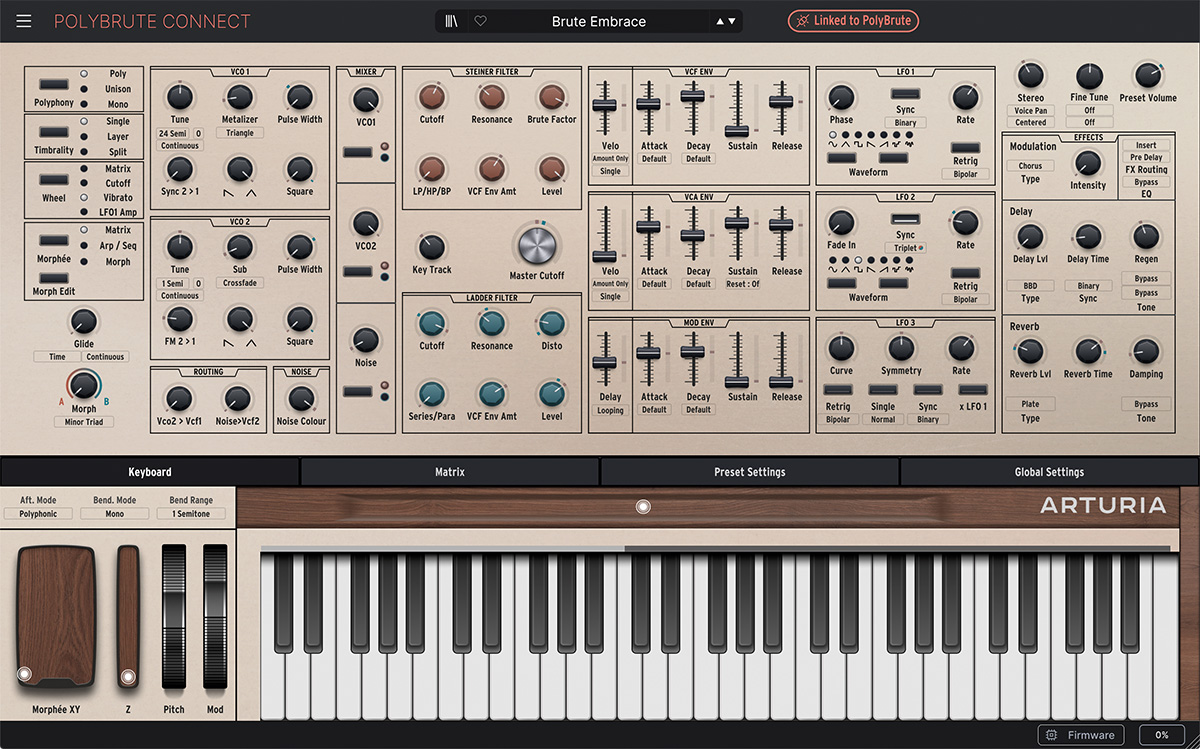Open the hamburger main menu
Viewport: 1200px width, 749px height.
tap(24, 21)
